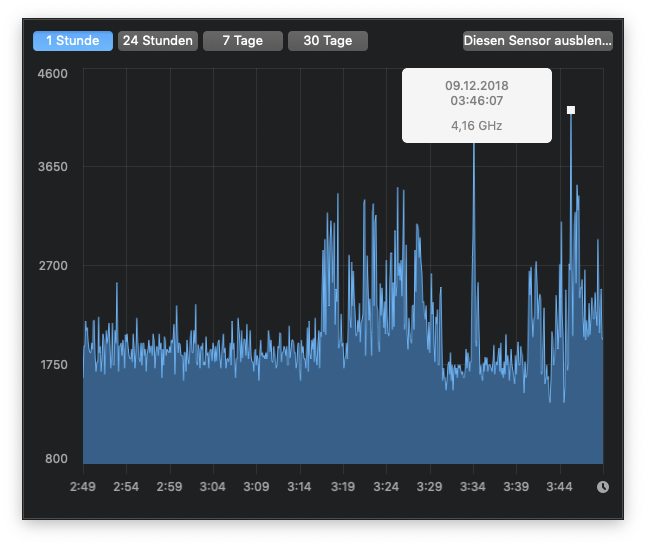Click the 2700 y-axis label

53,266
